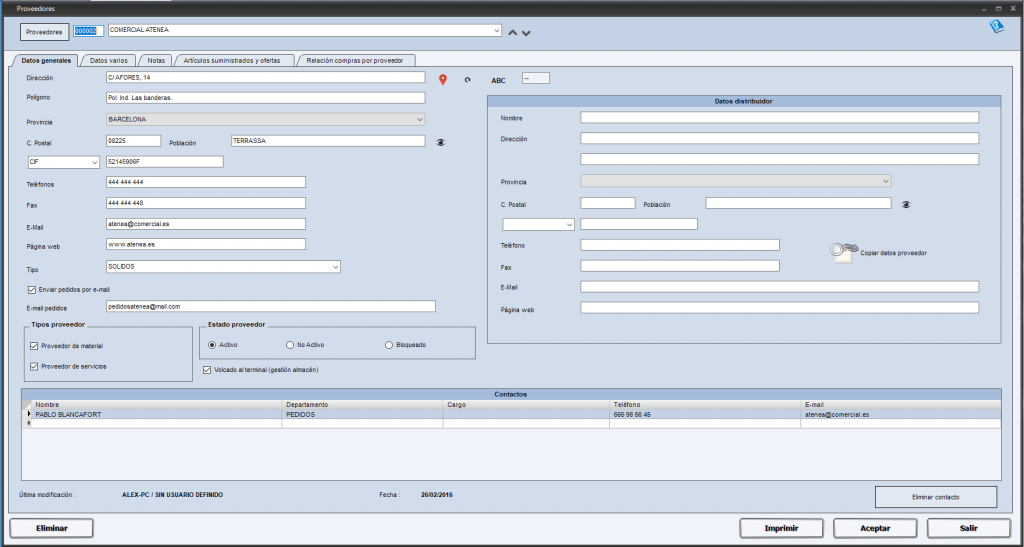Open distributor document type dropdown
Viewport: 1024px width, 547px height.
click(x=569, y=225)
